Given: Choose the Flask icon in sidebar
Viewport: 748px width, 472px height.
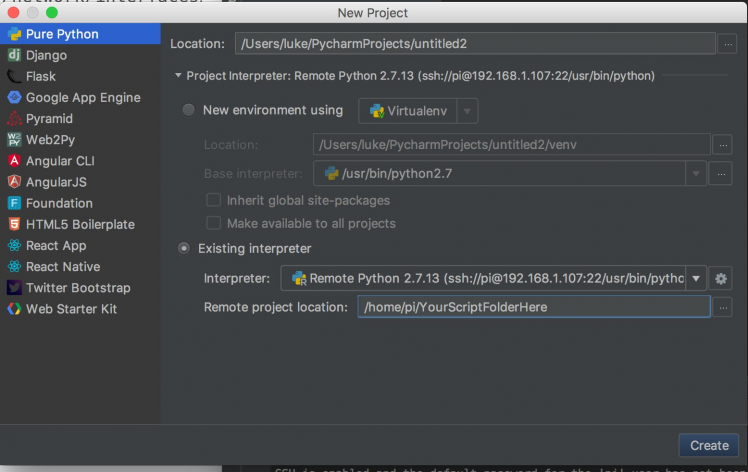Looking at the screenshot, I should (x=14, y=76).
